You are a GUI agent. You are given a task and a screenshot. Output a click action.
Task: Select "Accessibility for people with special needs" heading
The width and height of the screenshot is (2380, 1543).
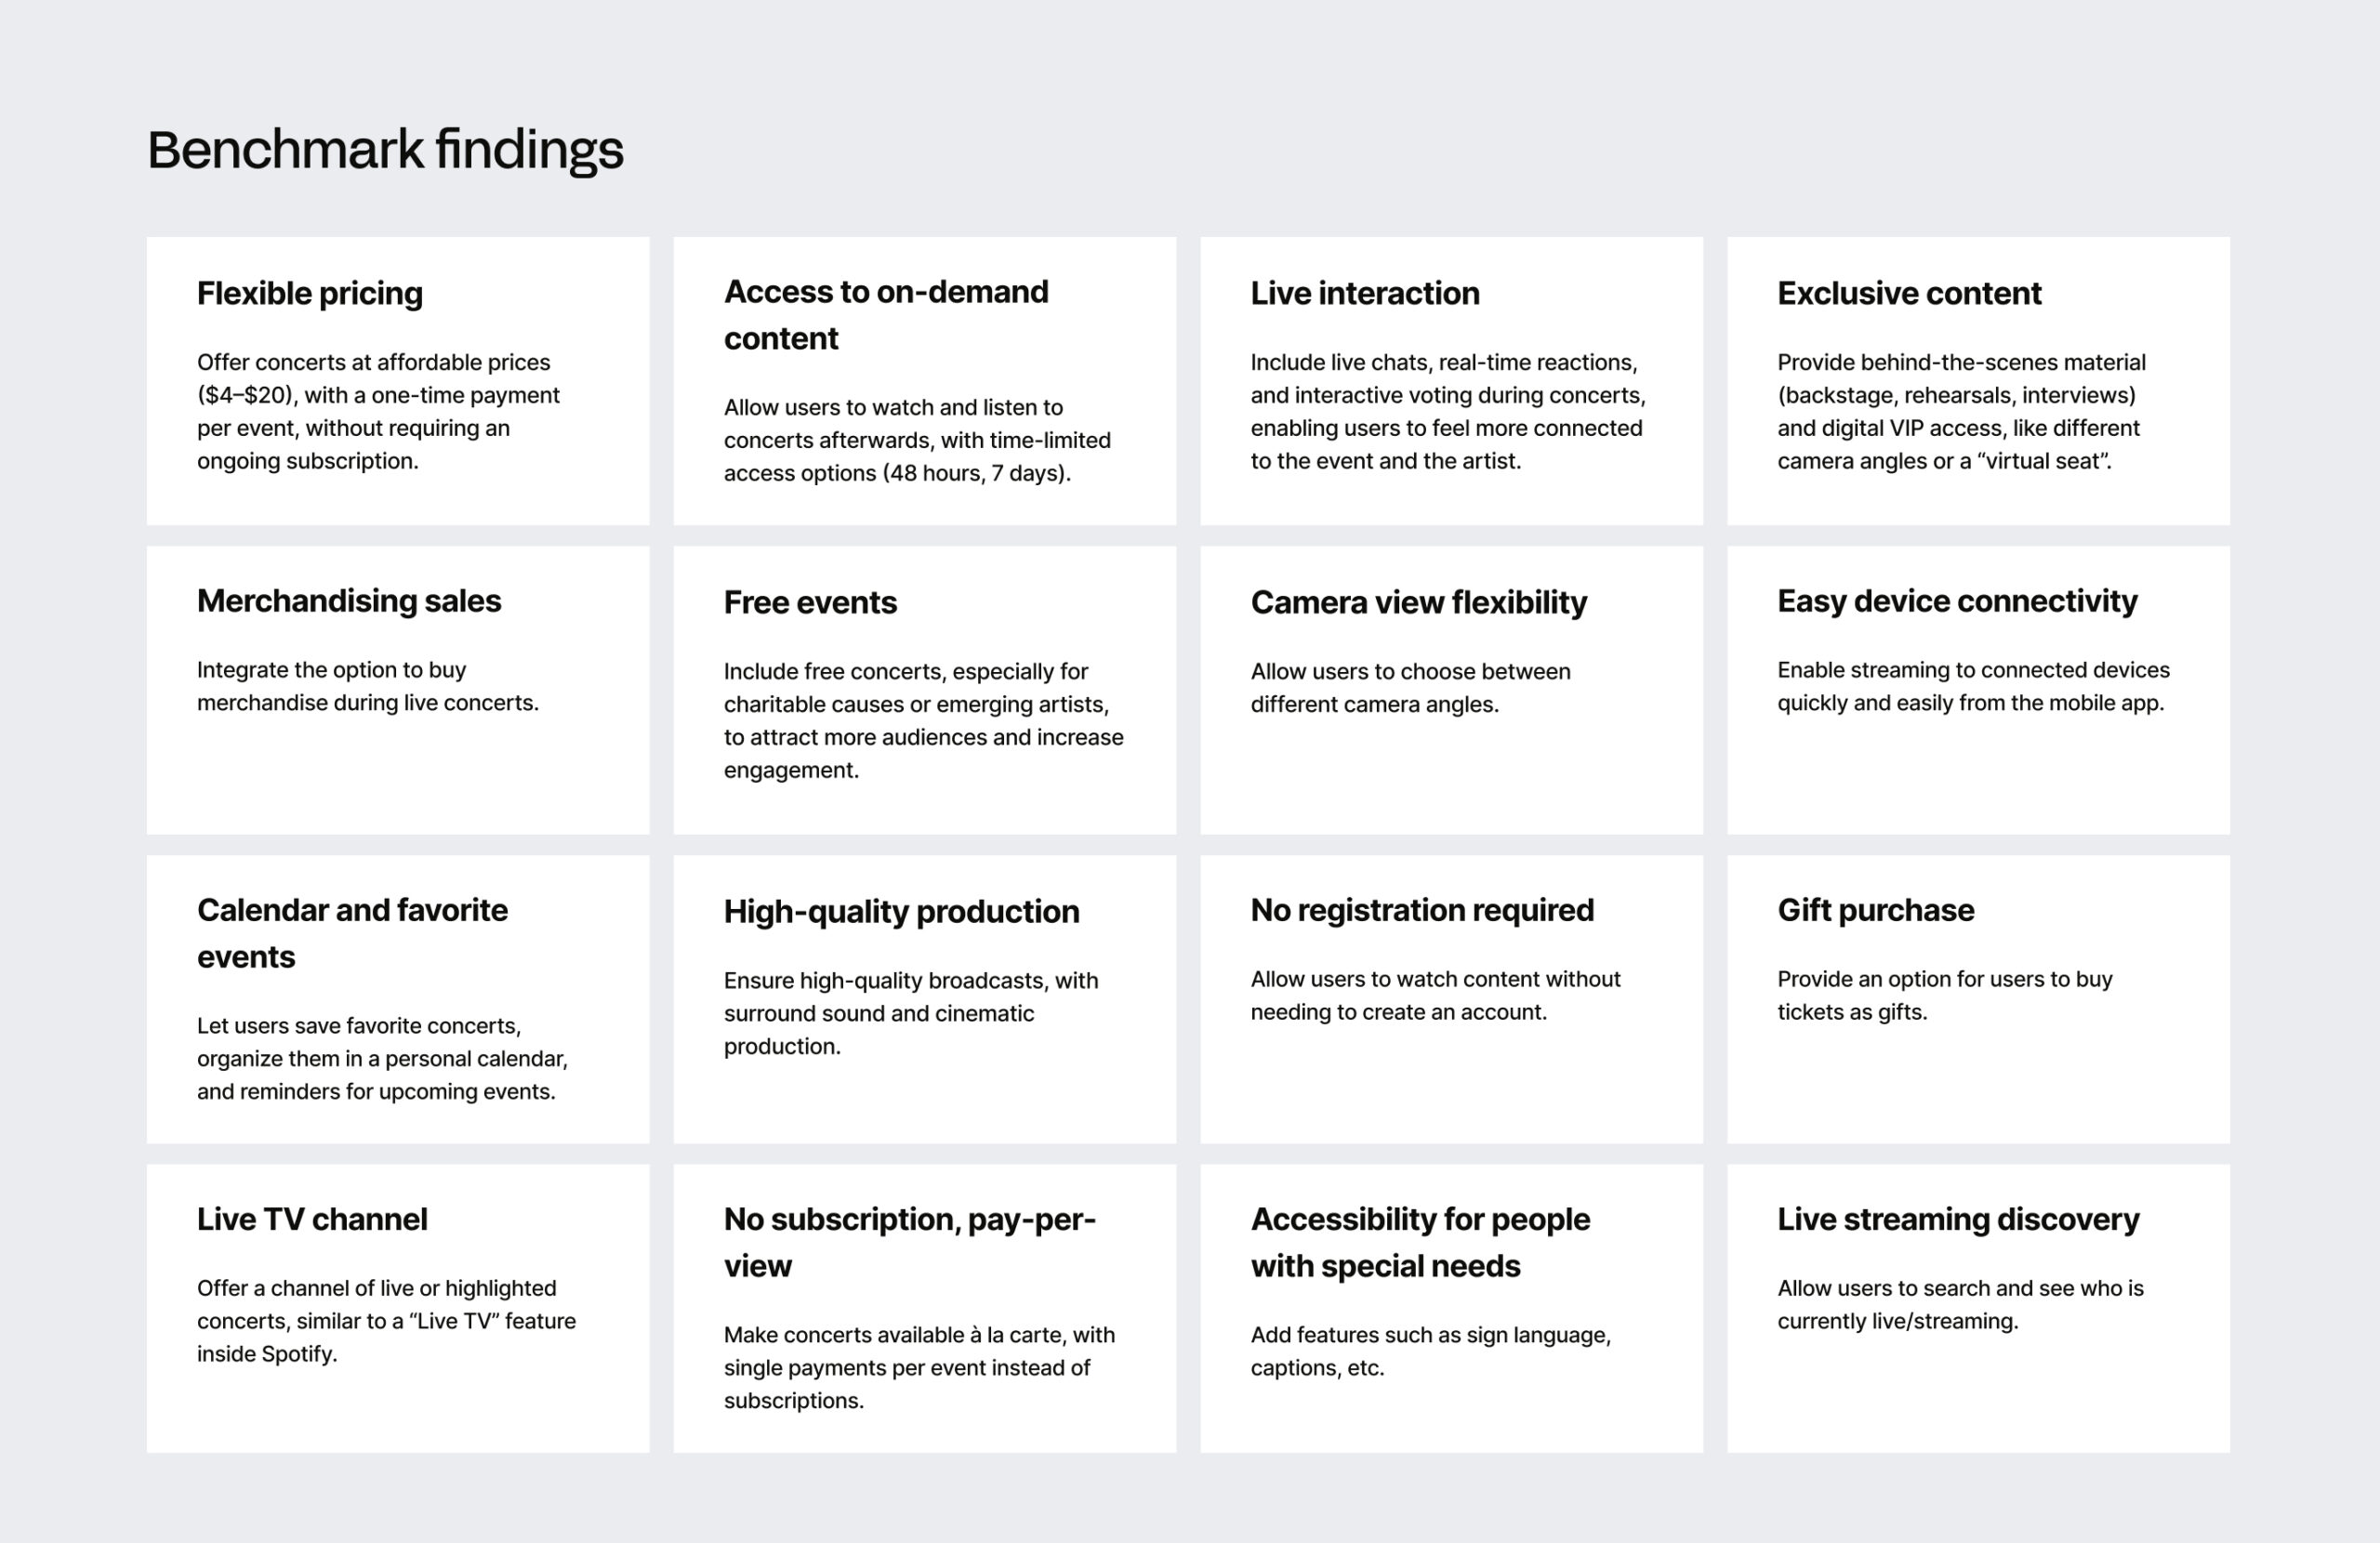pos(1420,1242)
